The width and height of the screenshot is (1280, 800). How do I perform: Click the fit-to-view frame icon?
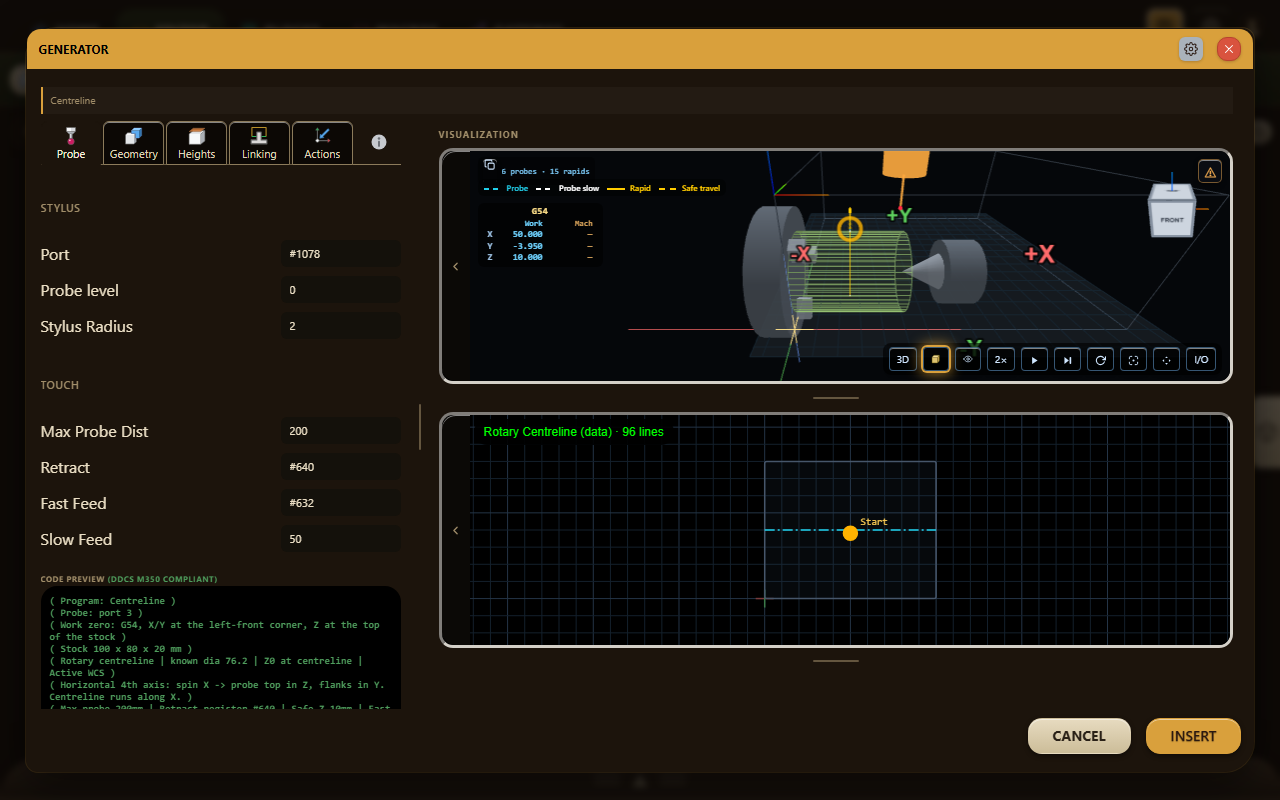(x=1133, y=359)
